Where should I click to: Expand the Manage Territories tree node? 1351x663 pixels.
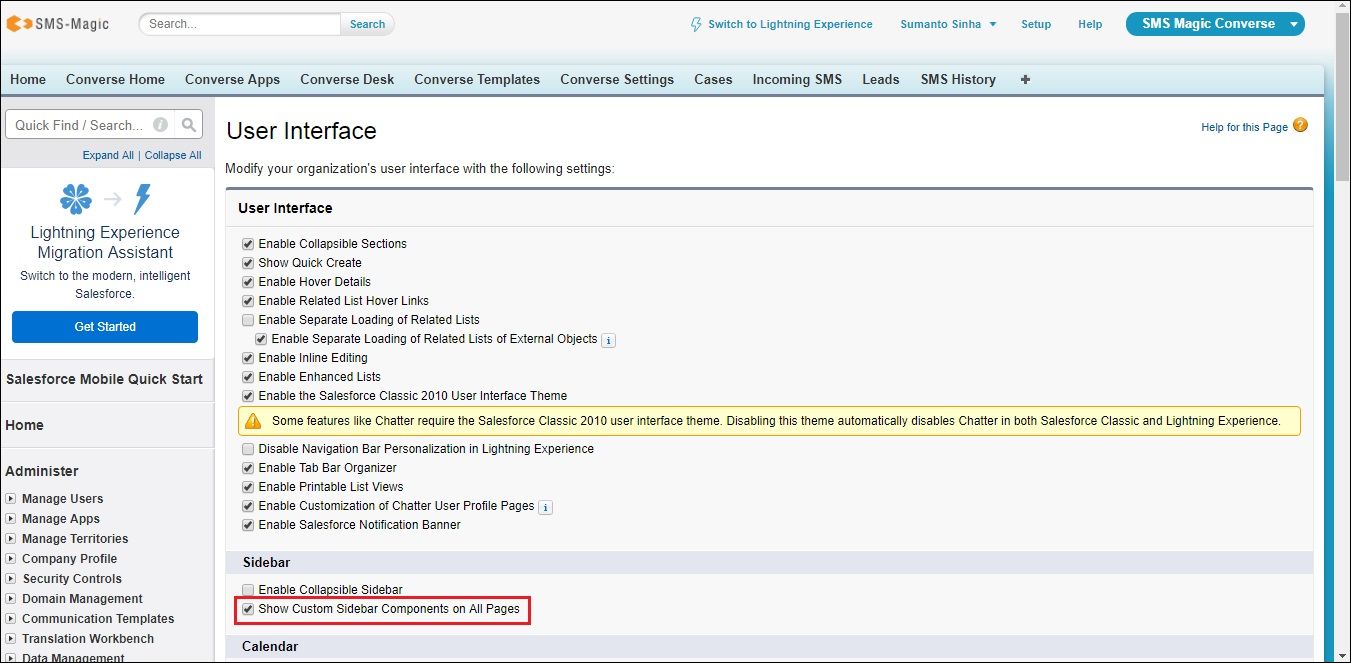(11, 538)
